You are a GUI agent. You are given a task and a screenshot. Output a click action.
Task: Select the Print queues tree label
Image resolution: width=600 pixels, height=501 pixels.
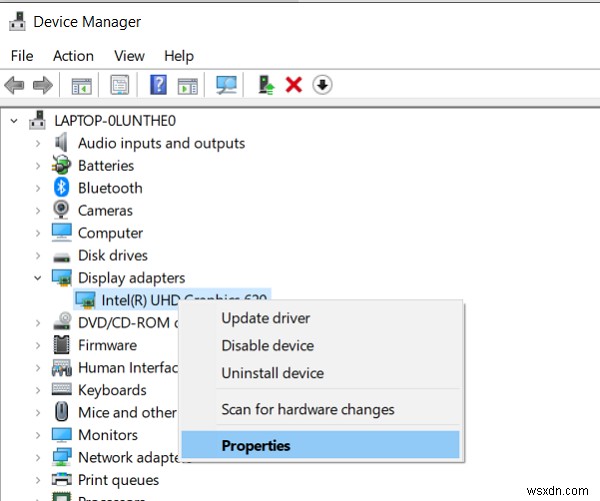pos(118,480)
